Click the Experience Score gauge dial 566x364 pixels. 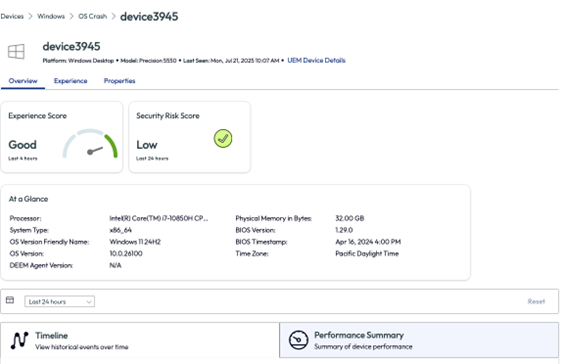coord(91,144)
